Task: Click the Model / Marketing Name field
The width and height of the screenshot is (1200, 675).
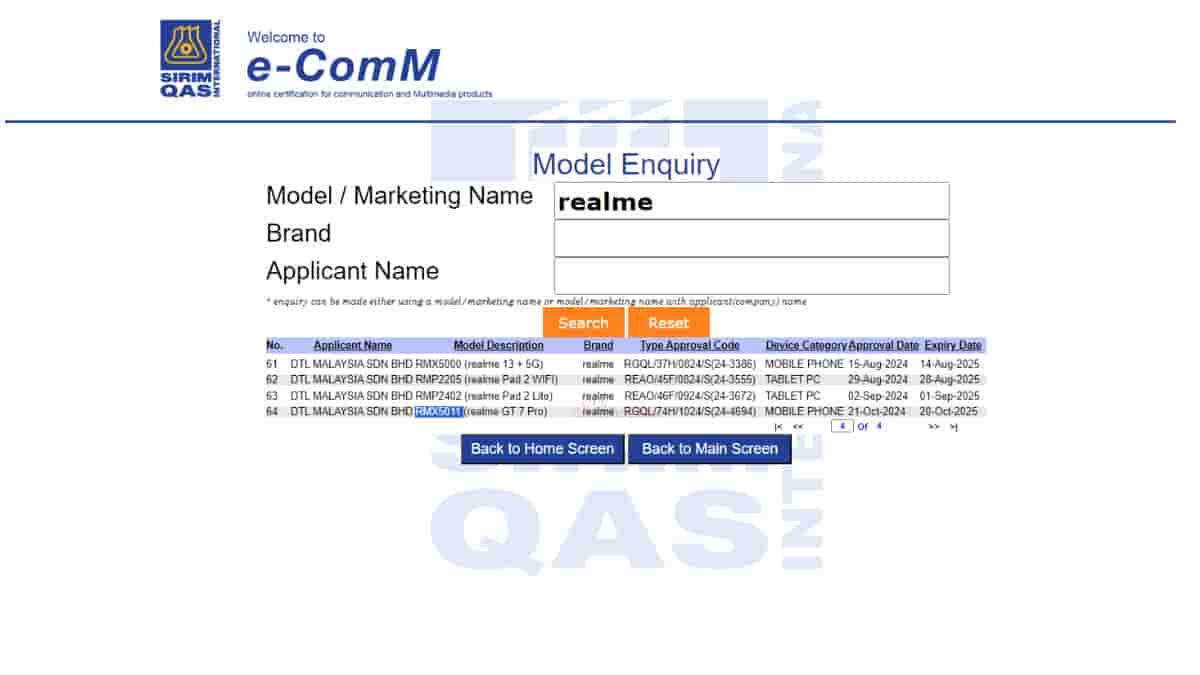Action: tap(751, 201)
